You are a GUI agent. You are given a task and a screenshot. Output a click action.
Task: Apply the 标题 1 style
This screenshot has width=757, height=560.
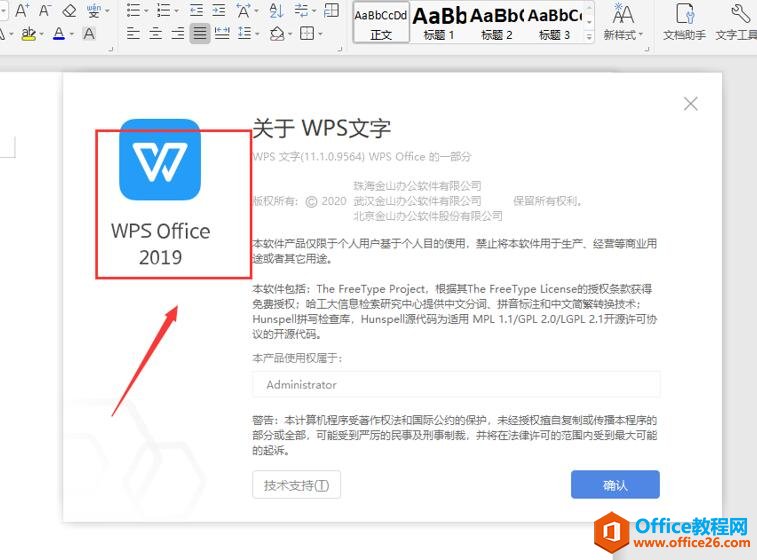point(438,22)
